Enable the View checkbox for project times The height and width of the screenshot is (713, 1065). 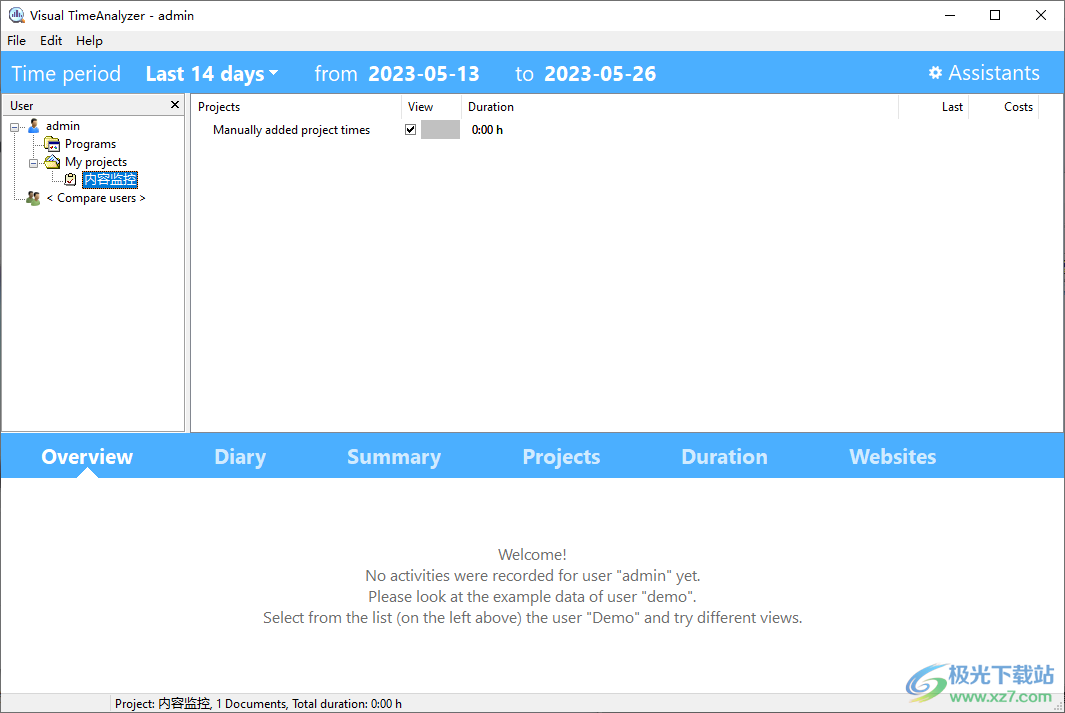410,129
